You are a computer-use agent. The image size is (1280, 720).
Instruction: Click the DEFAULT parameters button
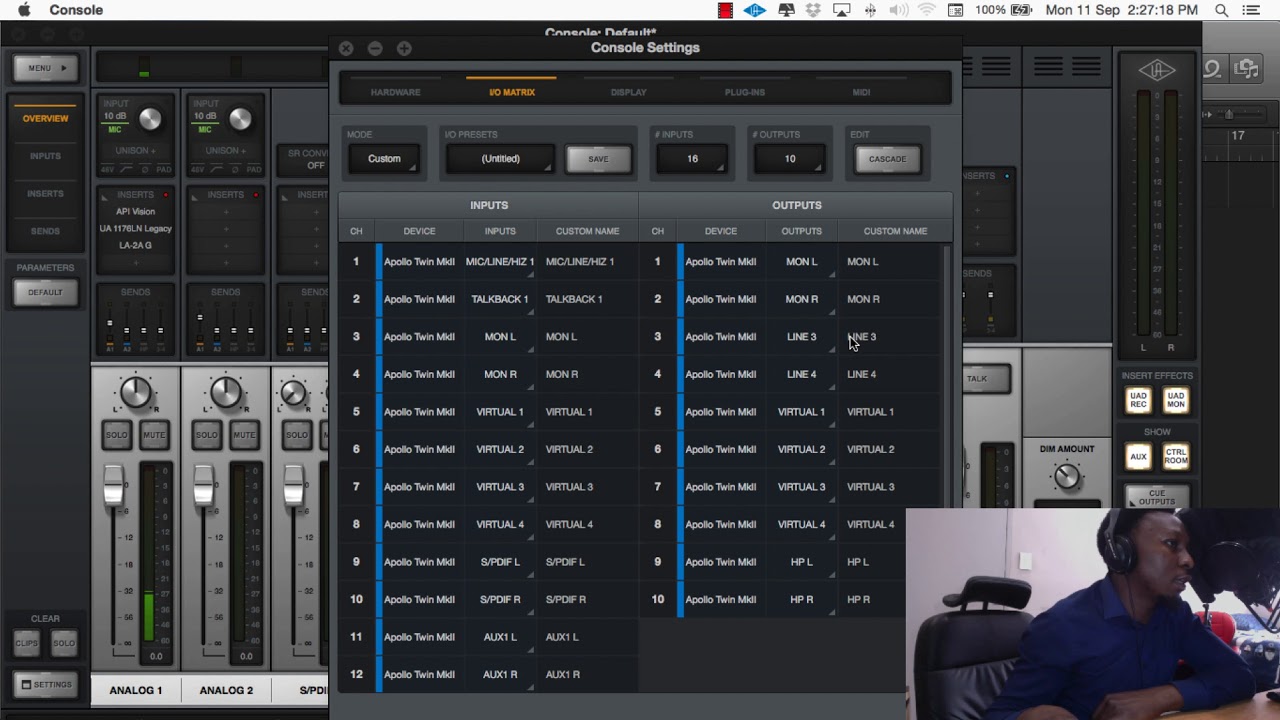pos(45,292)
